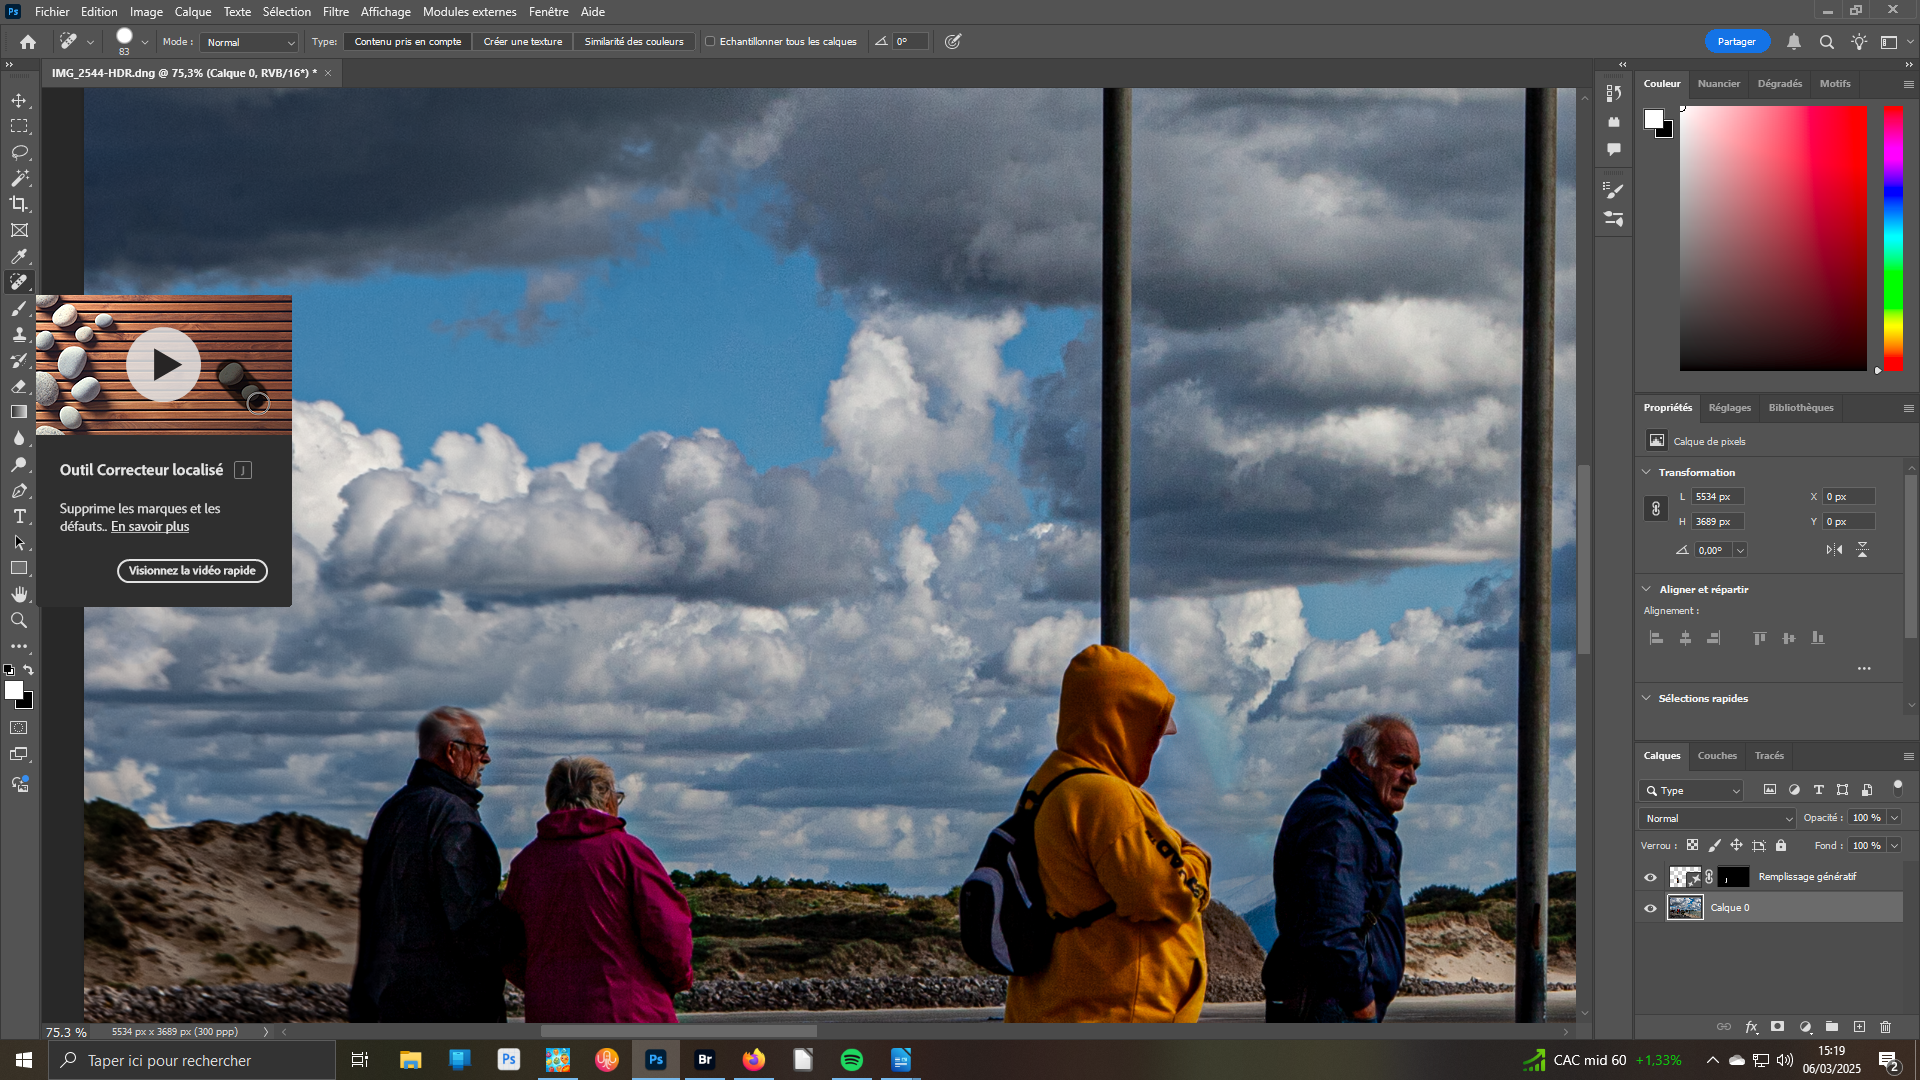Click Visionnez la vidéo rapide button

[x=192, y=571]
